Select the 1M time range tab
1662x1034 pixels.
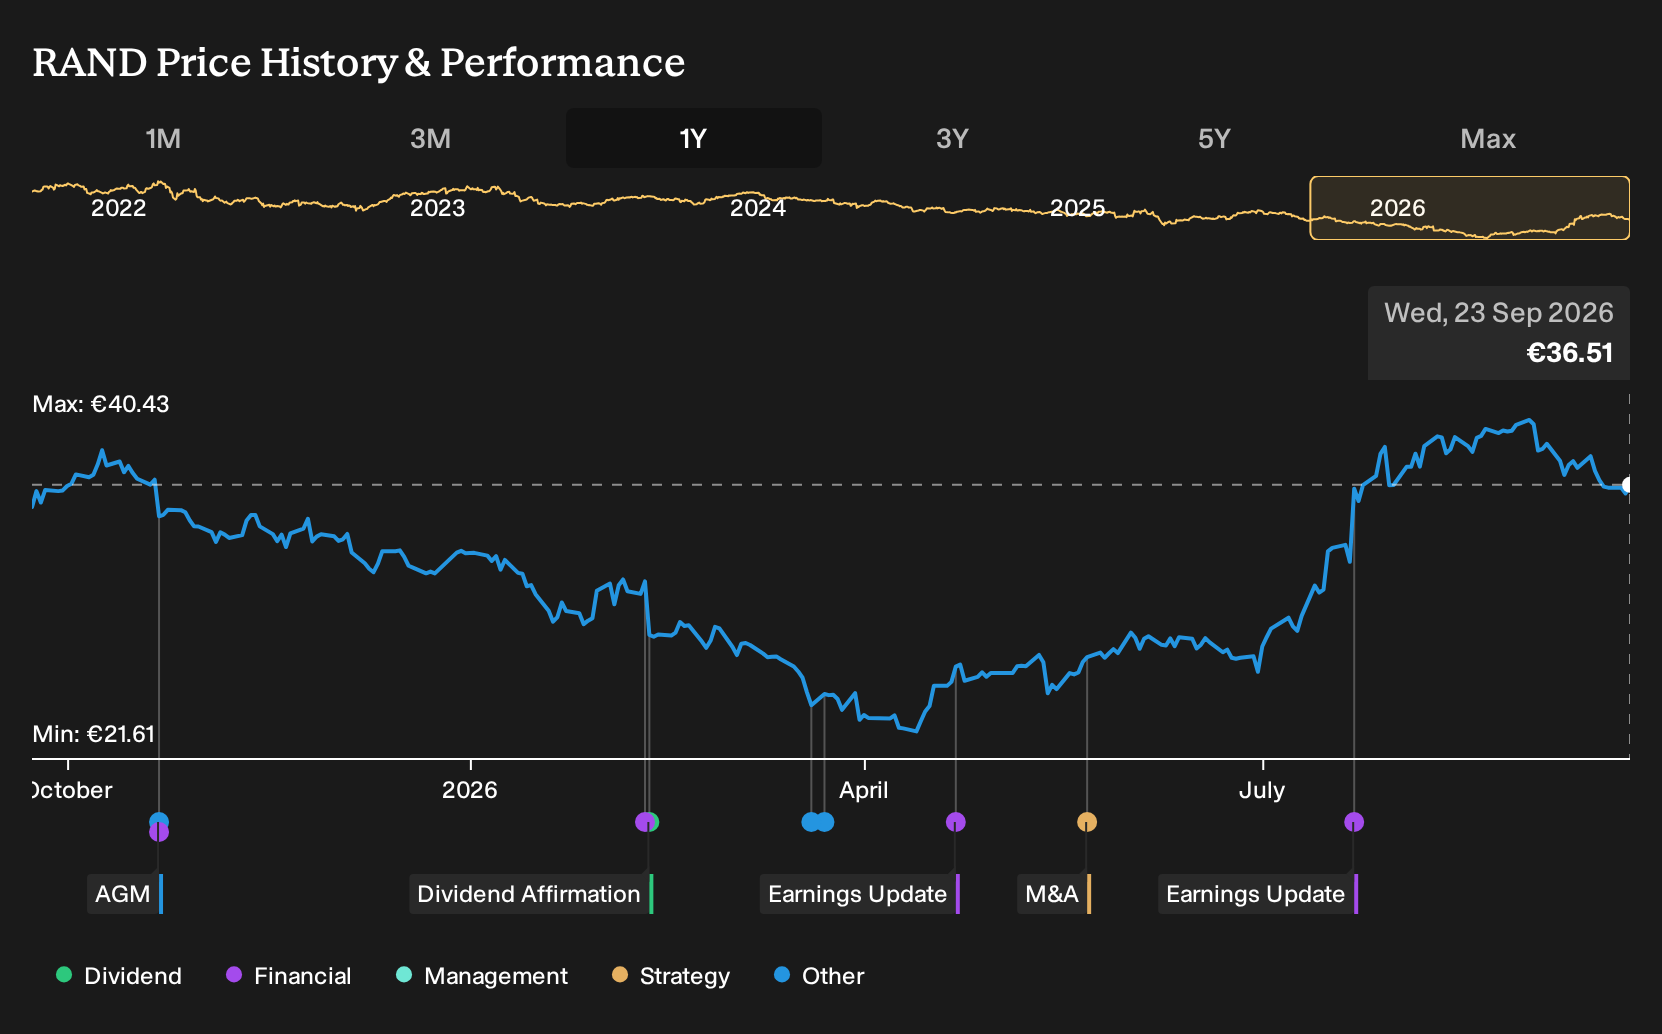[163, 138]
